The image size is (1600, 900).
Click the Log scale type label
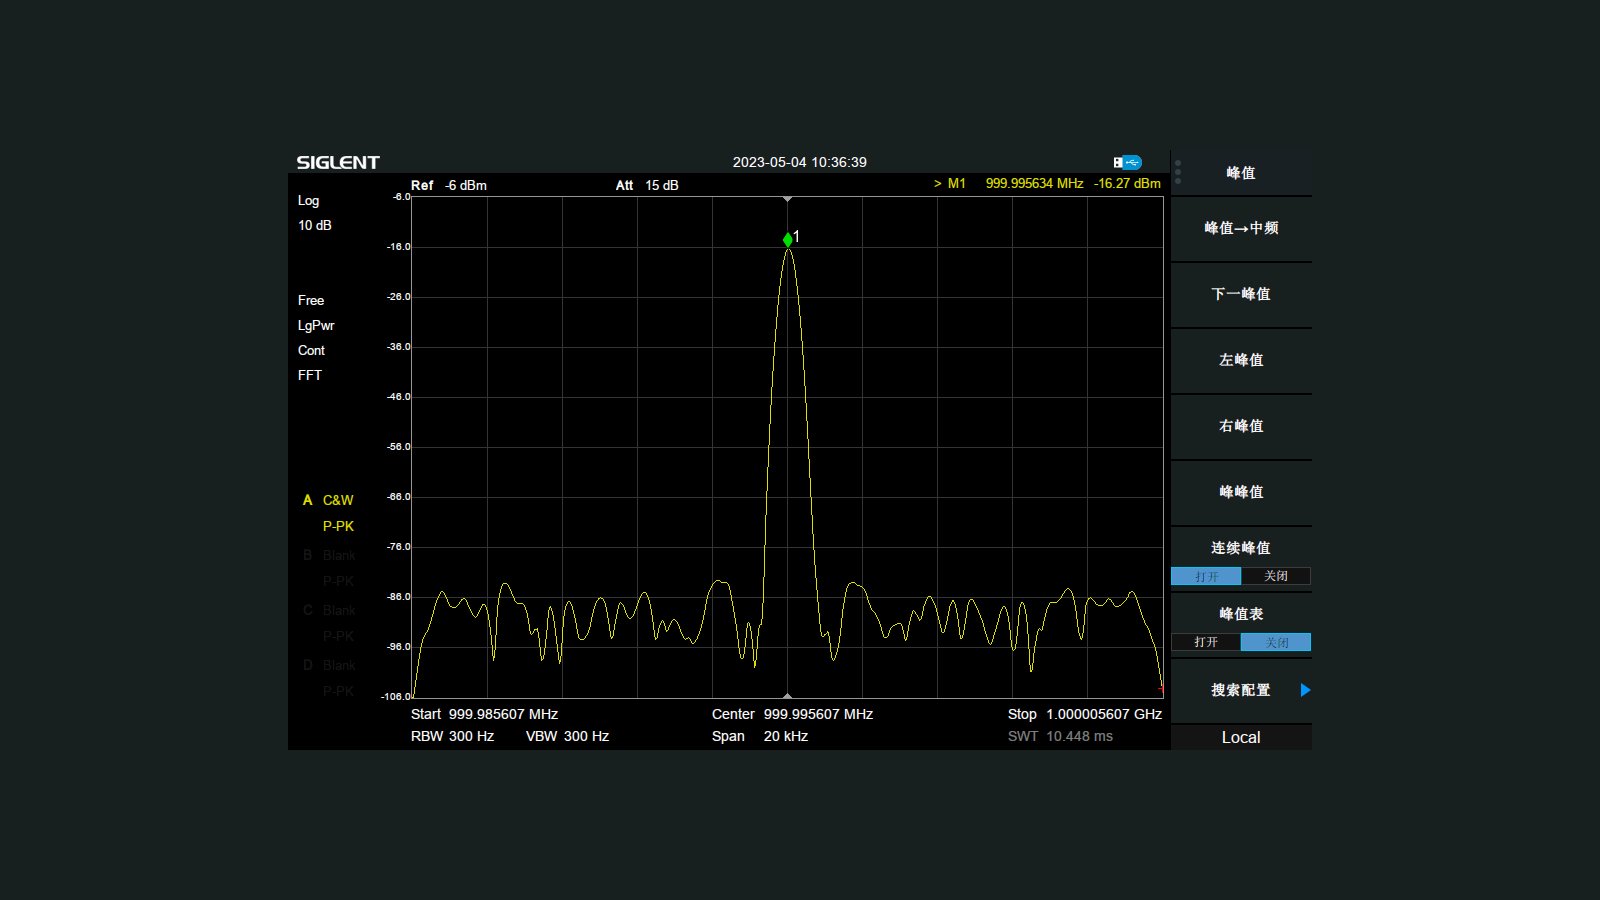pos(308,200)
